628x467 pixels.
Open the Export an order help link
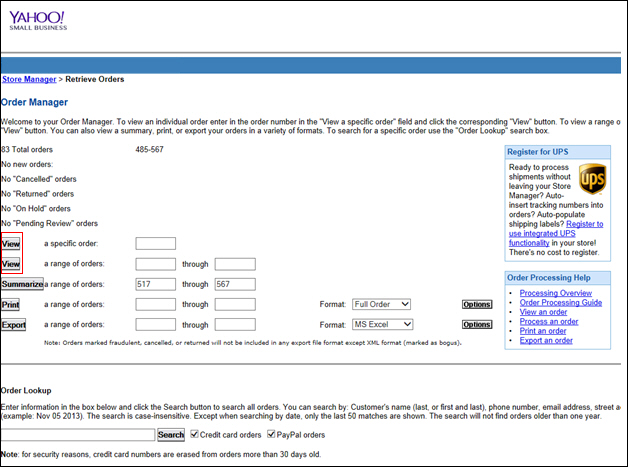(x=546, y=341)
